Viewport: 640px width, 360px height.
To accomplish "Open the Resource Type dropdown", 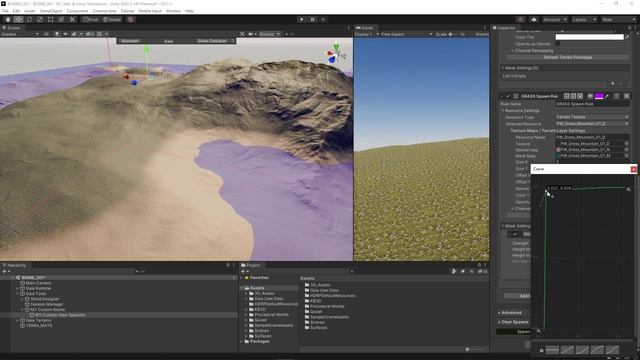I will pos(592,117).
